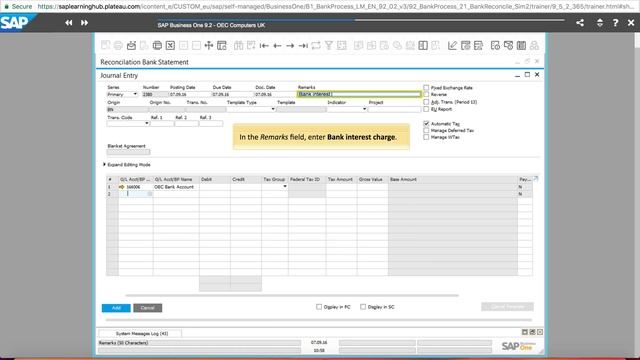Open the System Messages Log tab
Viewport: 640px width, 360px height.
141,333
